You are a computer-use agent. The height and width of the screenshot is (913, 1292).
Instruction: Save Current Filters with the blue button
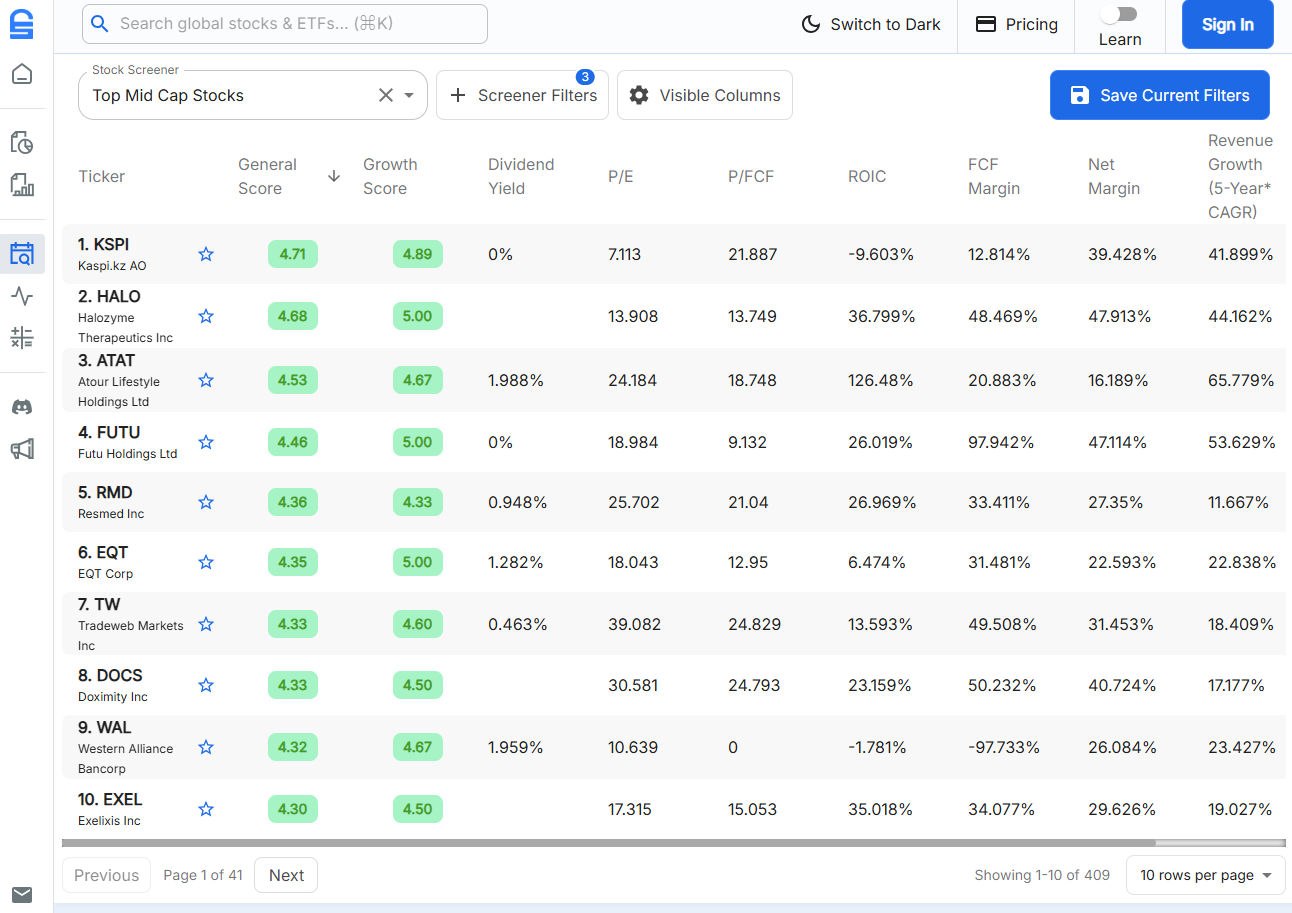coord(1159,95)
